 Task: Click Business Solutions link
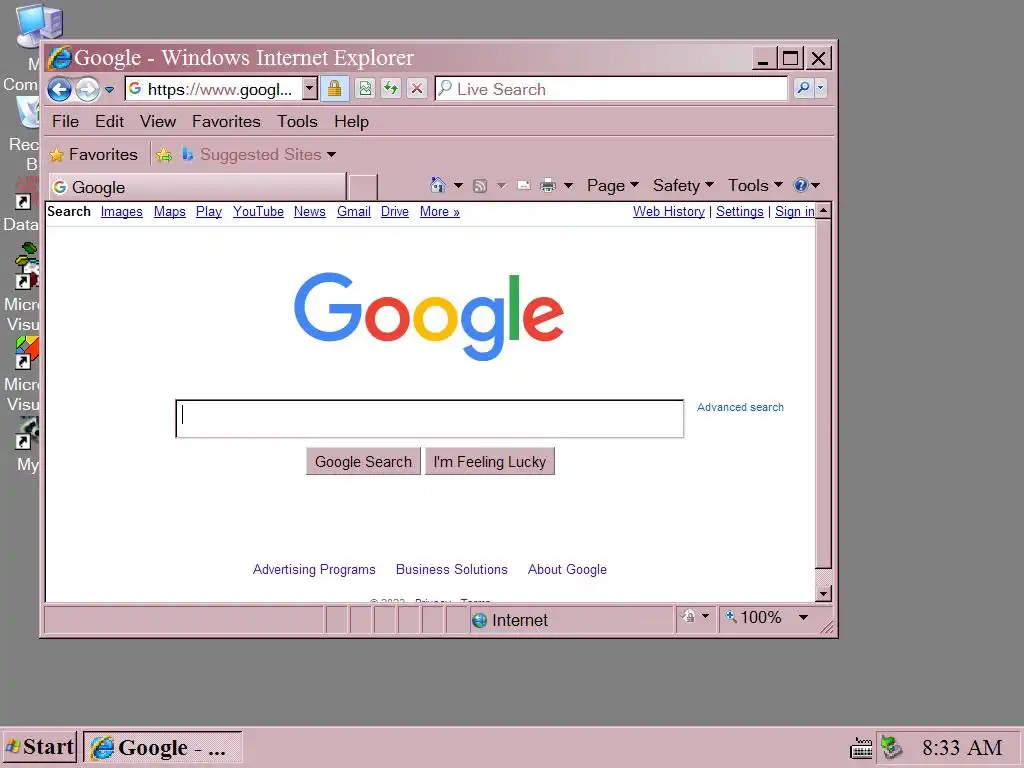(x=451, y=569)
